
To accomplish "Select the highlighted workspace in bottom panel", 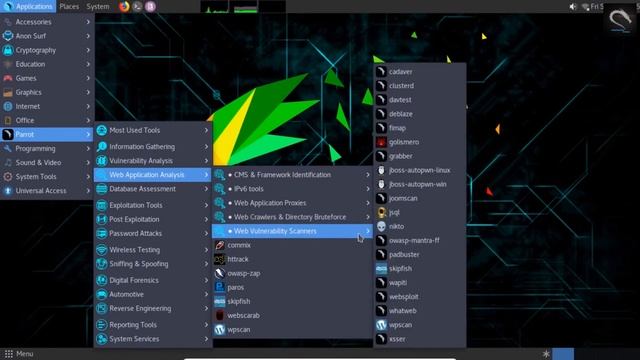I will pyautogui.click(x=563, y=354).
